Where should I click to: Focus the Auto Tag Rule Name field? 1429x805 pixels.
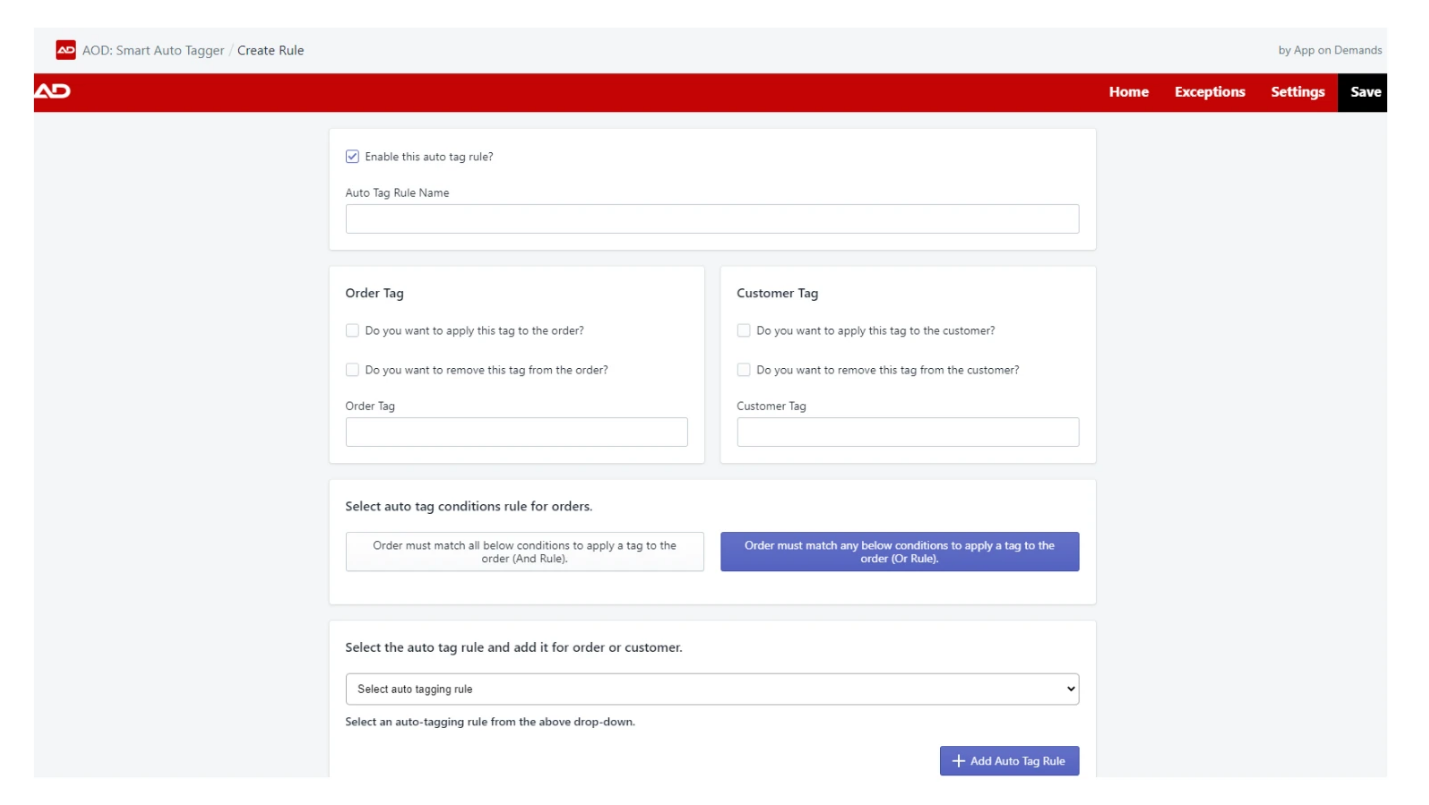711,219
